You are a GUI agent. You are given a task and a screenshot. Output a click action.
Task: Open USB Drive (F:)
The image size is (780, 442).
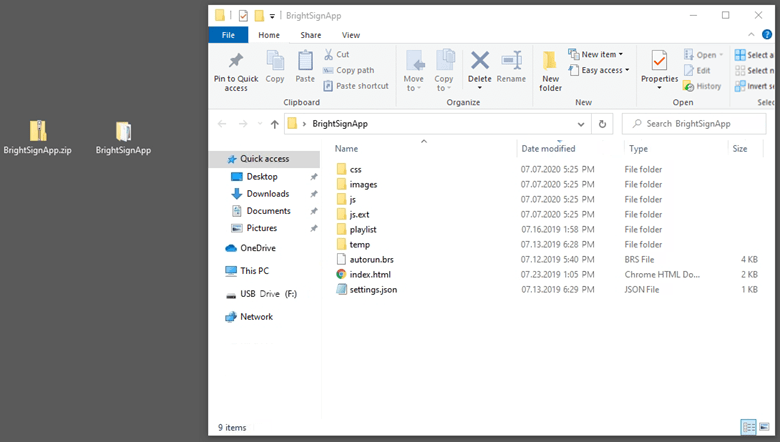click(x=268, y=294)
